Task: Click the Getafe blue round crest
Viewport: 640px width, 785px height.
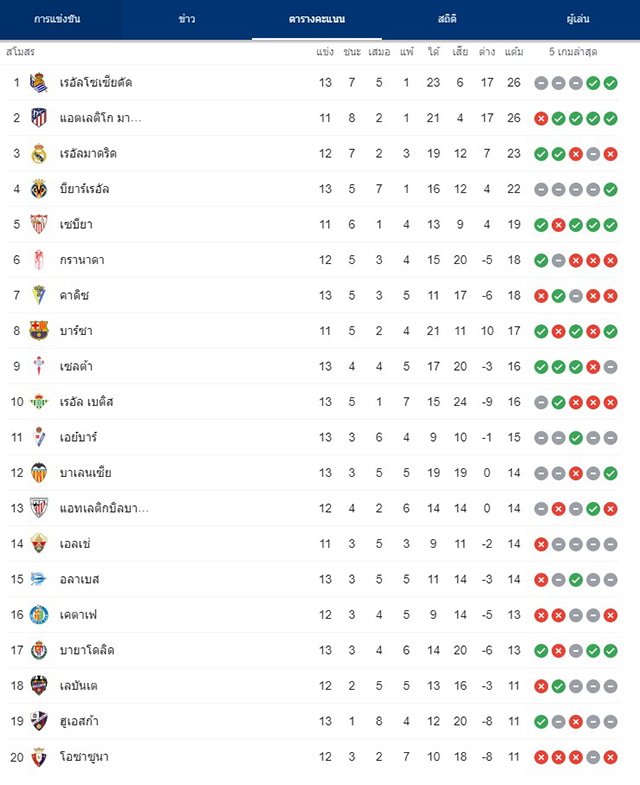Action: [39, 615]
